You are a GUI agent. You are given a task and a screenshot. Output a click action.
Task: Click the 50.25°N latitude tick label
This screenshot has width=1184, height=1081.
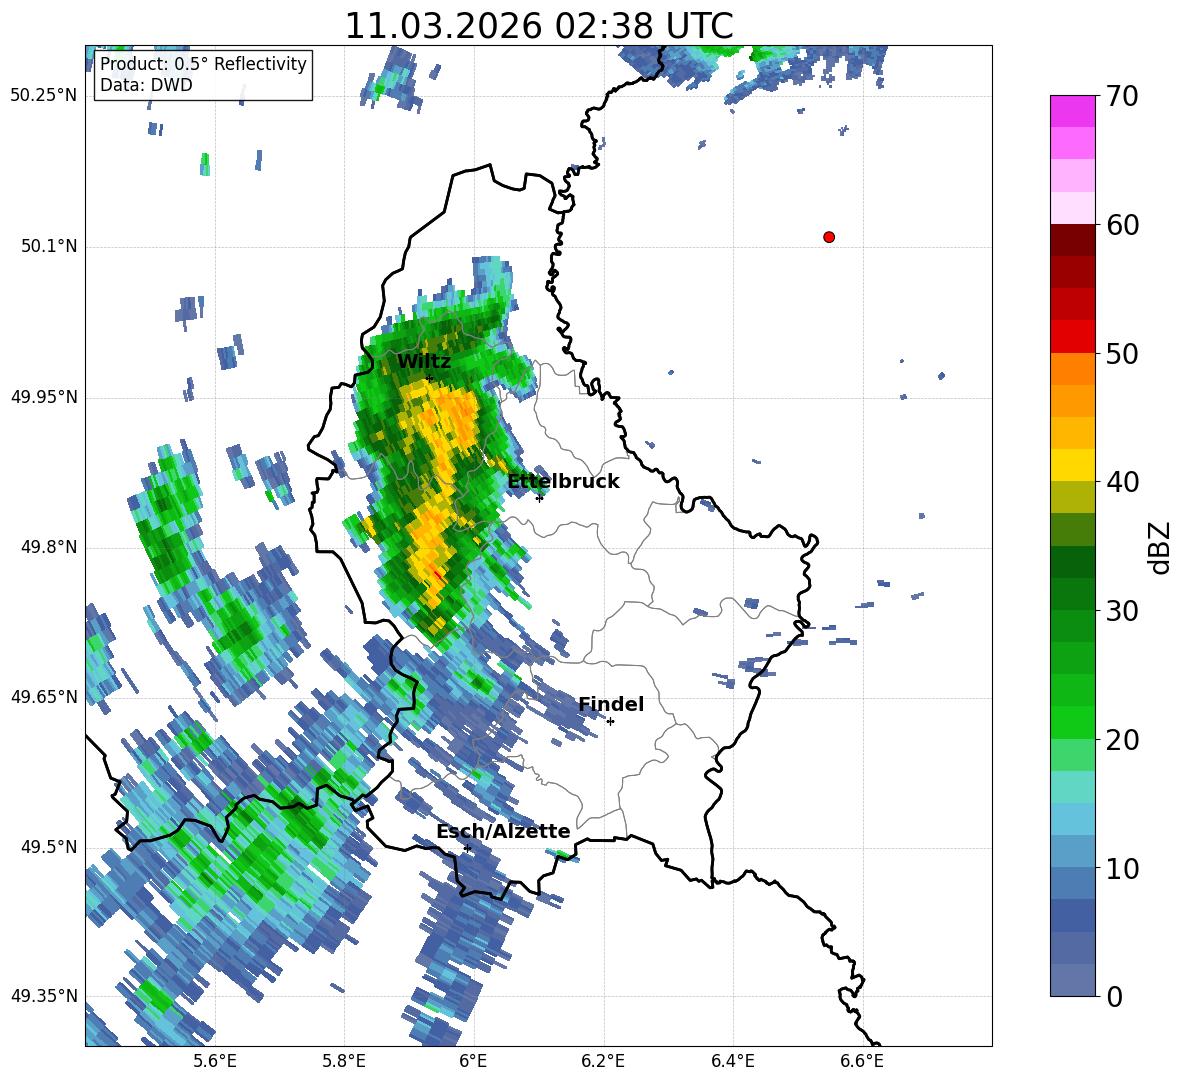tap(44, 96)
